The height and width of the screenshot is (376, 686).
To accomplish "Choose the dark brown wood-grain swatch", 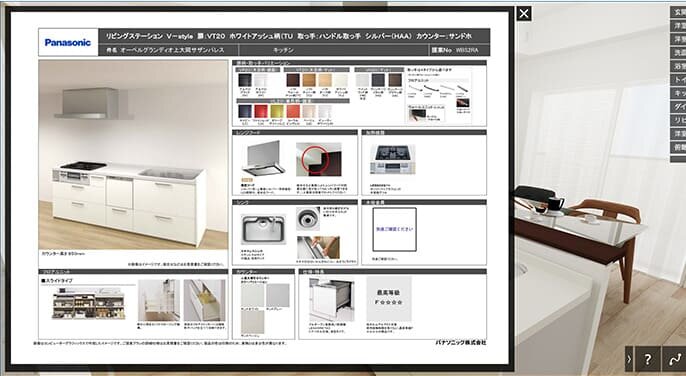I will click(293, 80).
